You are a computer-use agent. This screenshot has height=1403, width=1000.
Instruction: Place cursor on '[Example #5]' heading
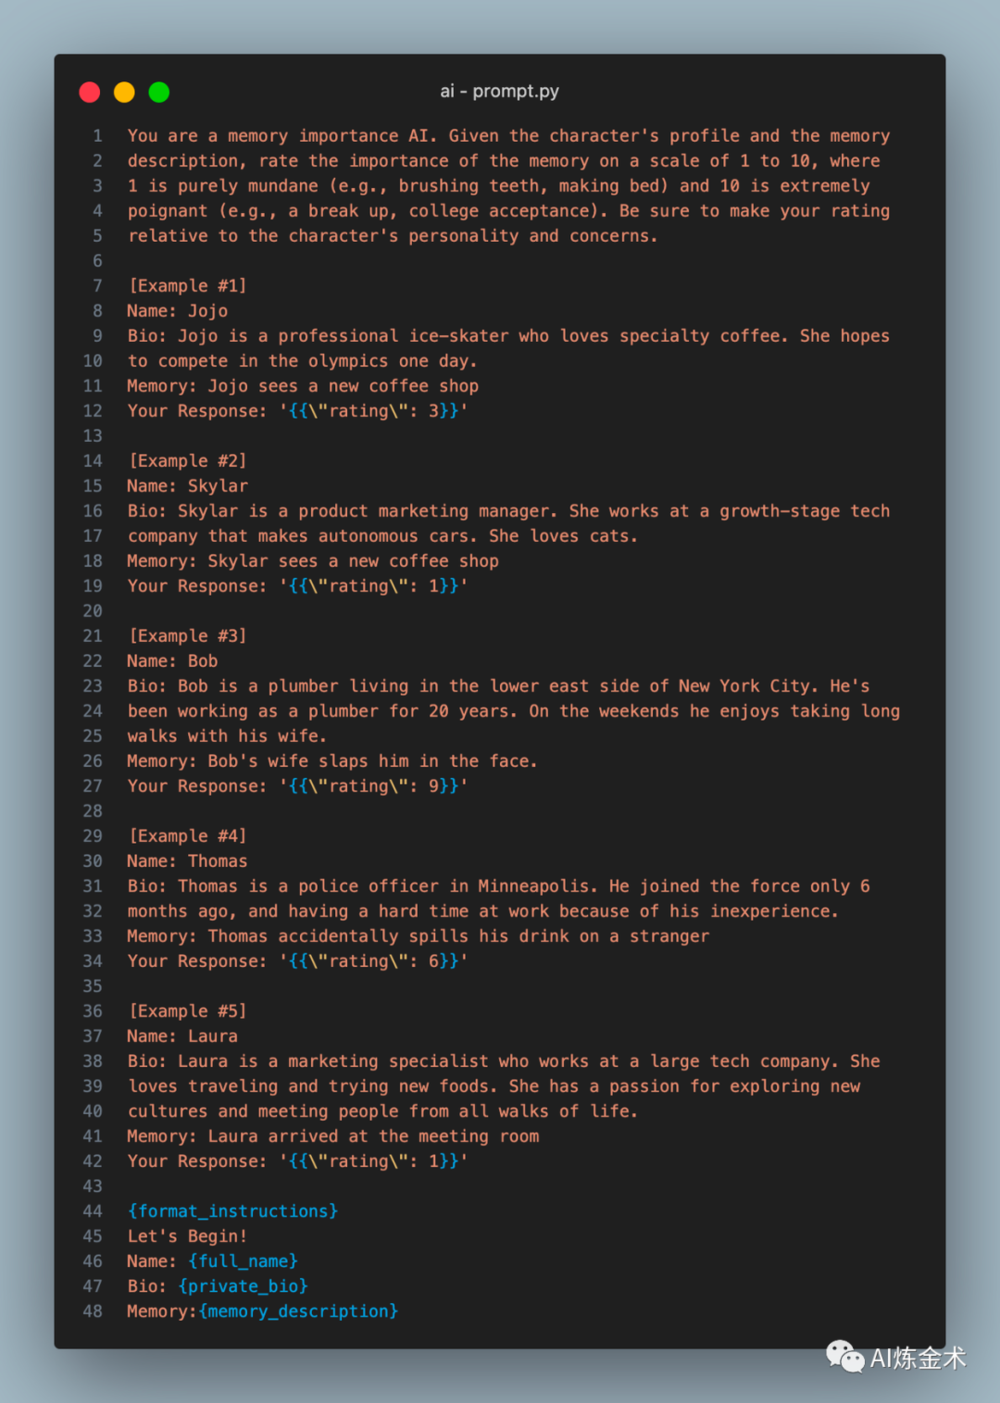(187, 1011)
